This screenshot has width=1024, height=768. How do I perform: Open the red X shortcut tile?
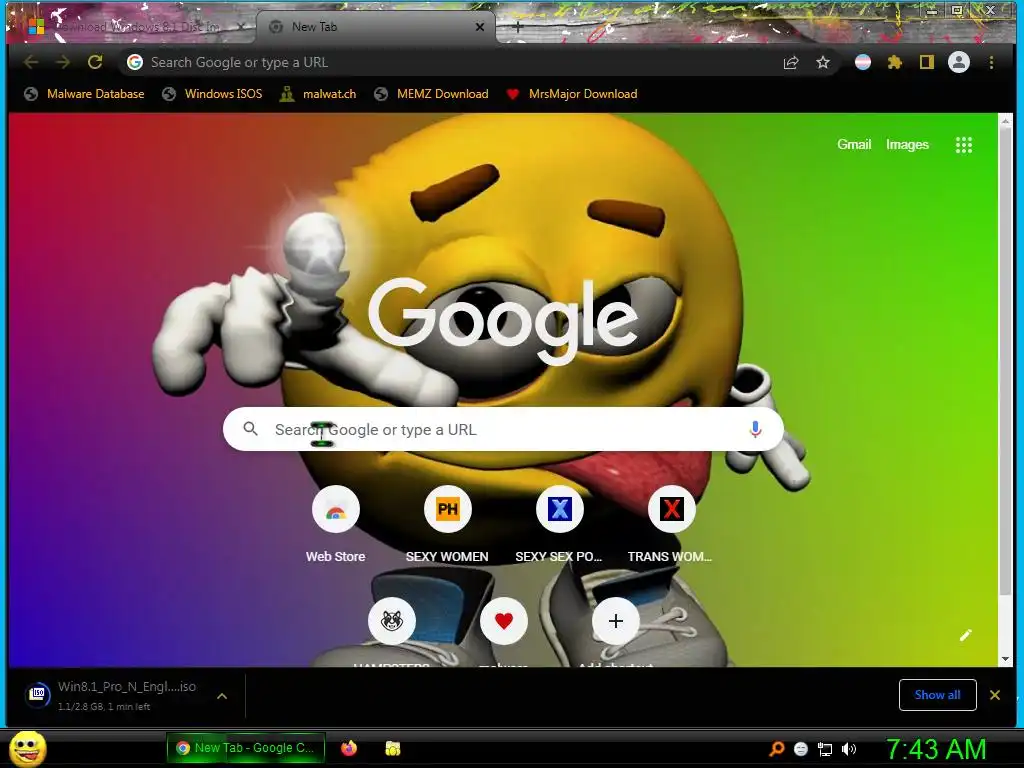(671, 509)
